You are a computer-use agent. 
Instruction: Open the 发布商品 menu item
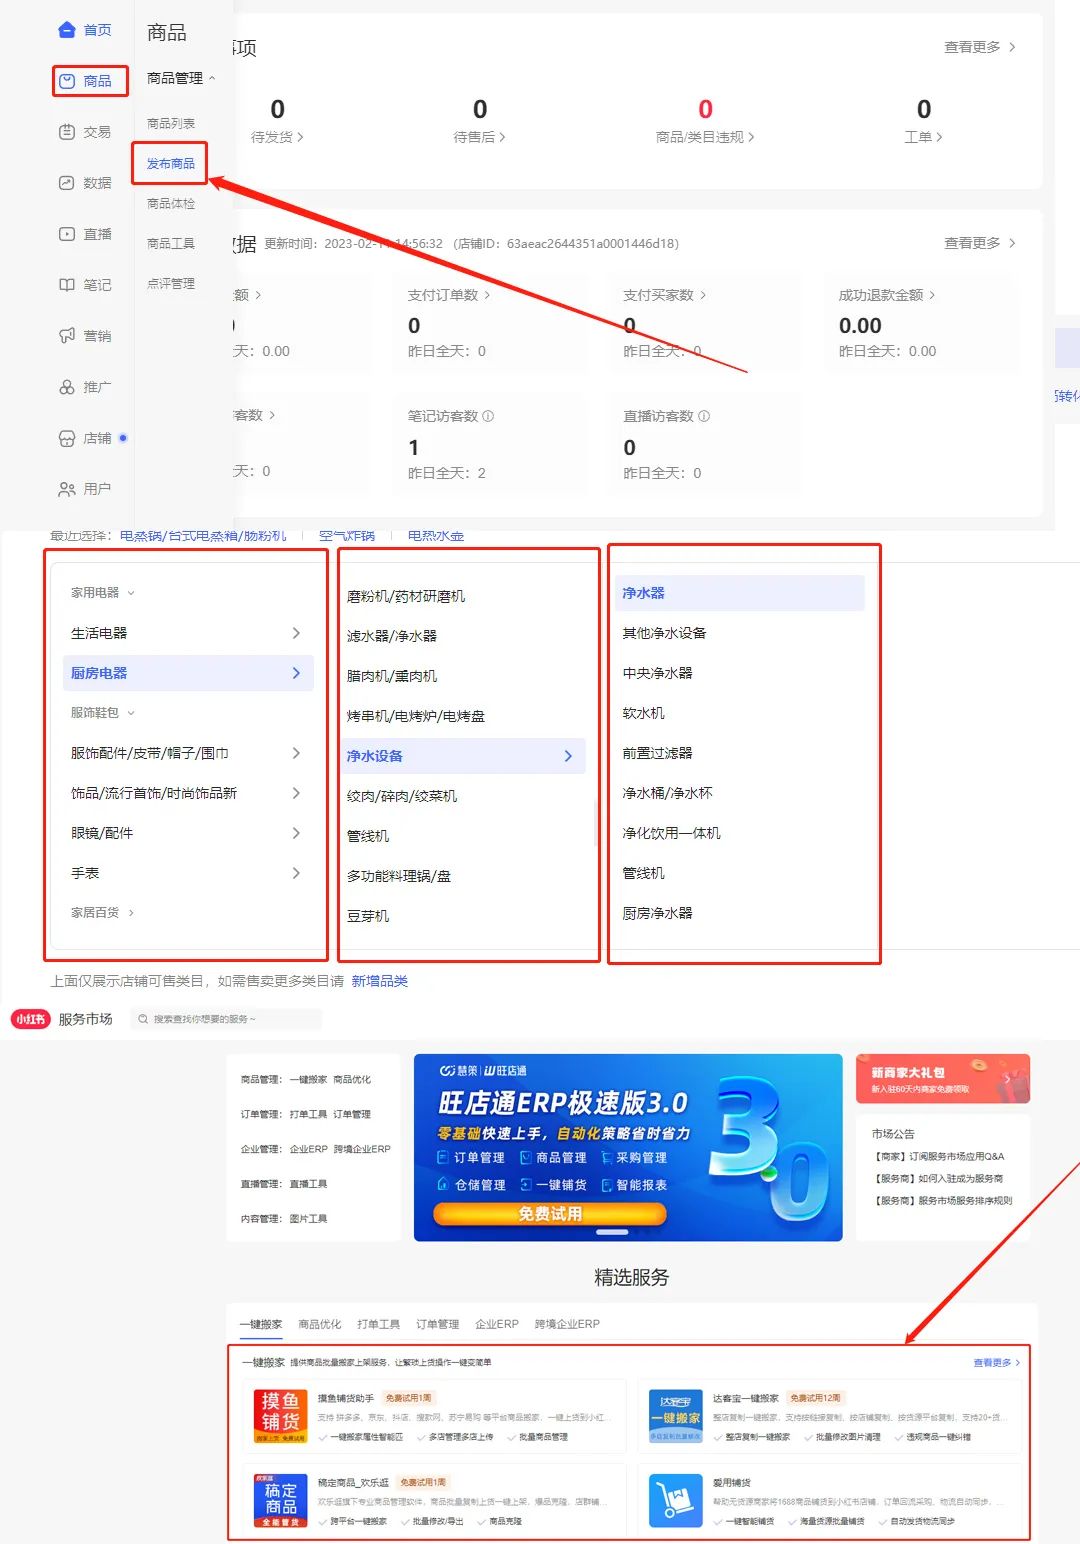pyautogui.click(x=170, y=162)
